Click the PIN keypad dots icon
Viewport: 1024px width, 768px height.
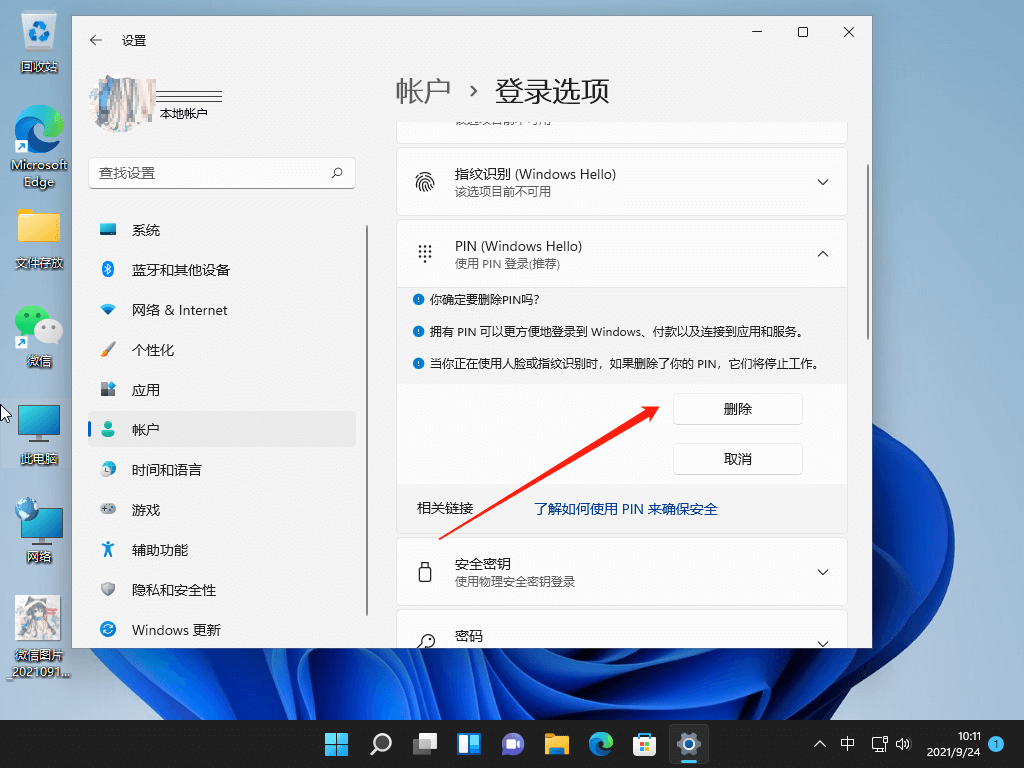pos(425,253)
